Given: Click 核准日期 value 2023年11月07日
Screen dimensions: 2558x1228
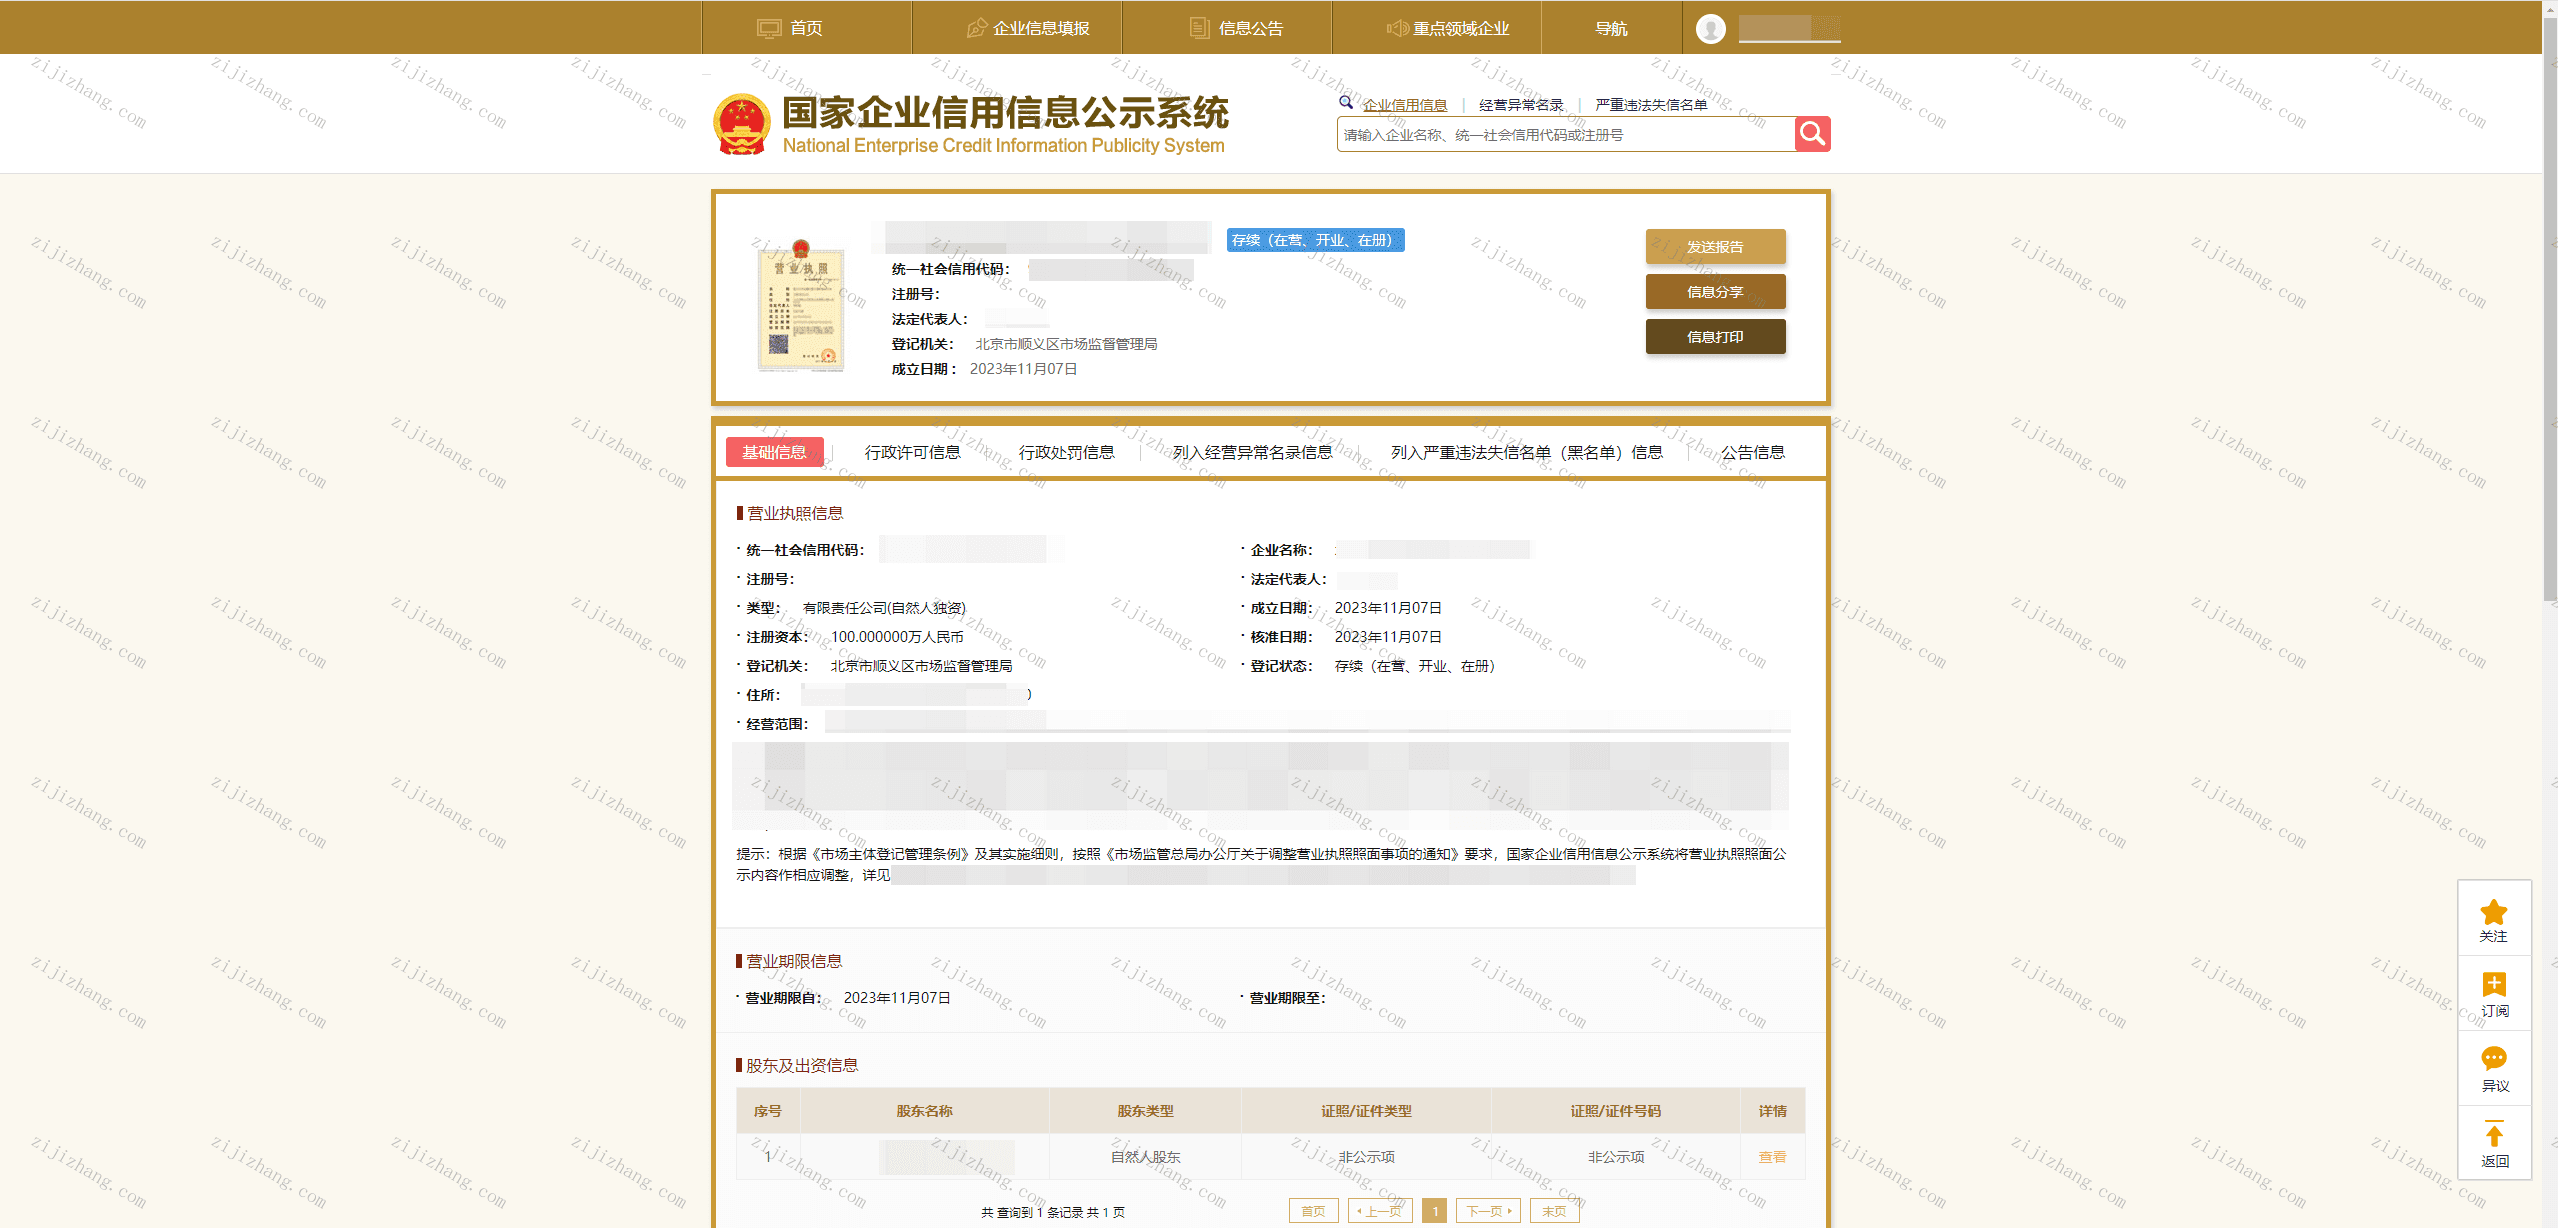Looking at the screenshot, I should [x=1388, y=637].
